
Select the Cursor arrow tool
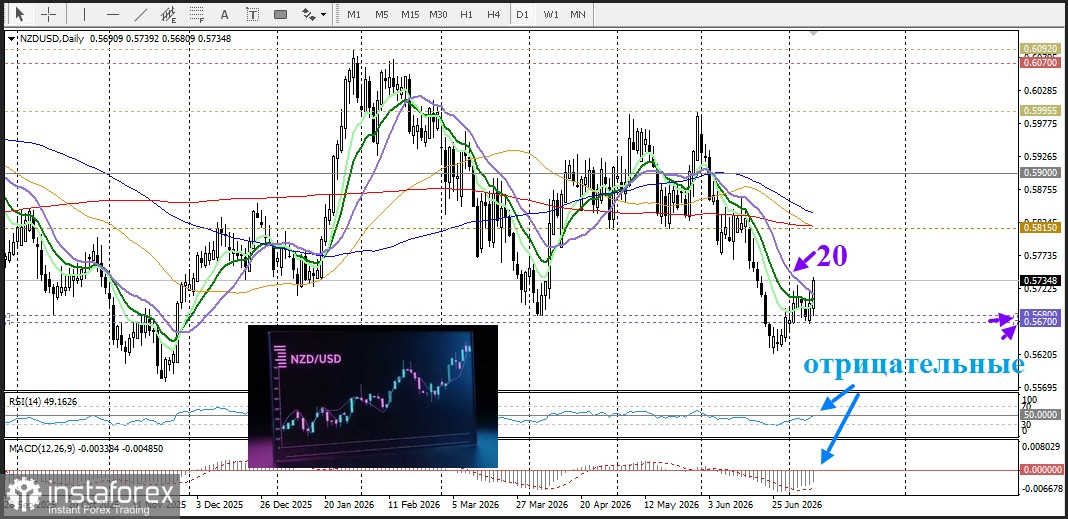coord(19,14)
